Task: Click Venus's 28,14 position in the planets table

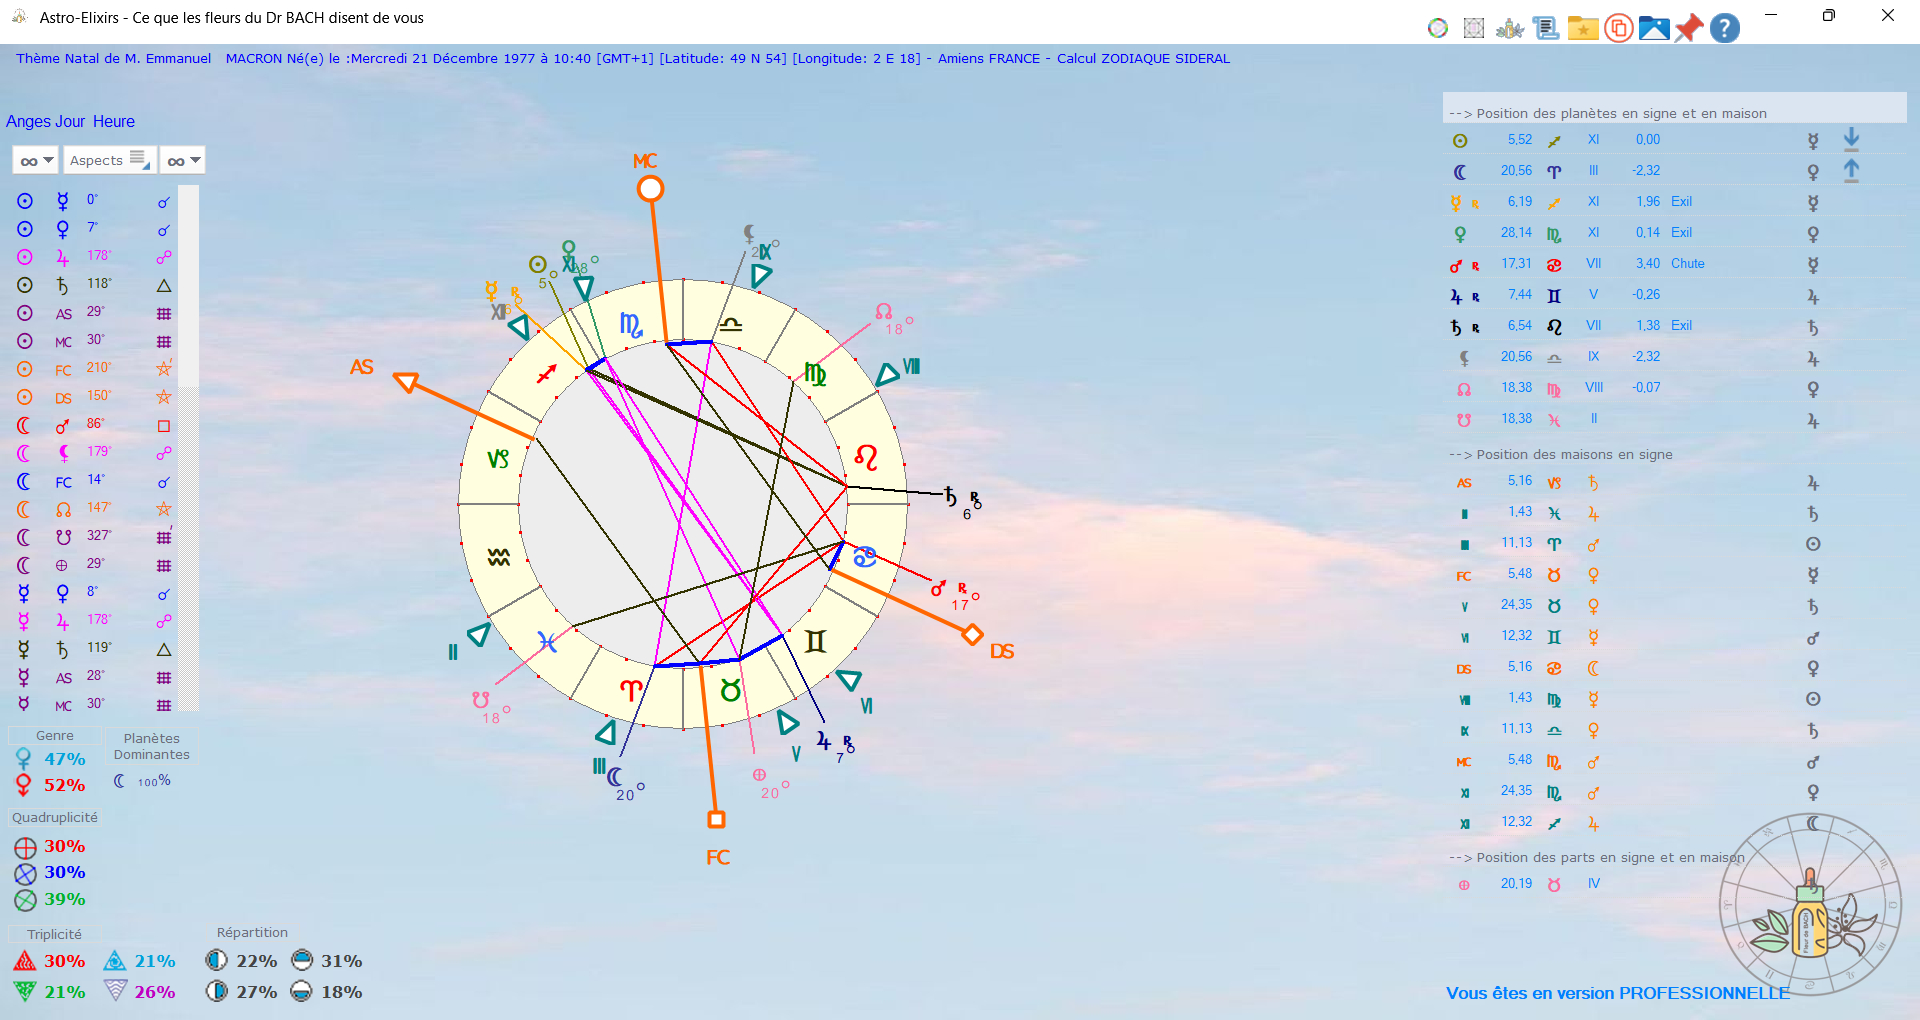Action: [x=1516, y=233]
